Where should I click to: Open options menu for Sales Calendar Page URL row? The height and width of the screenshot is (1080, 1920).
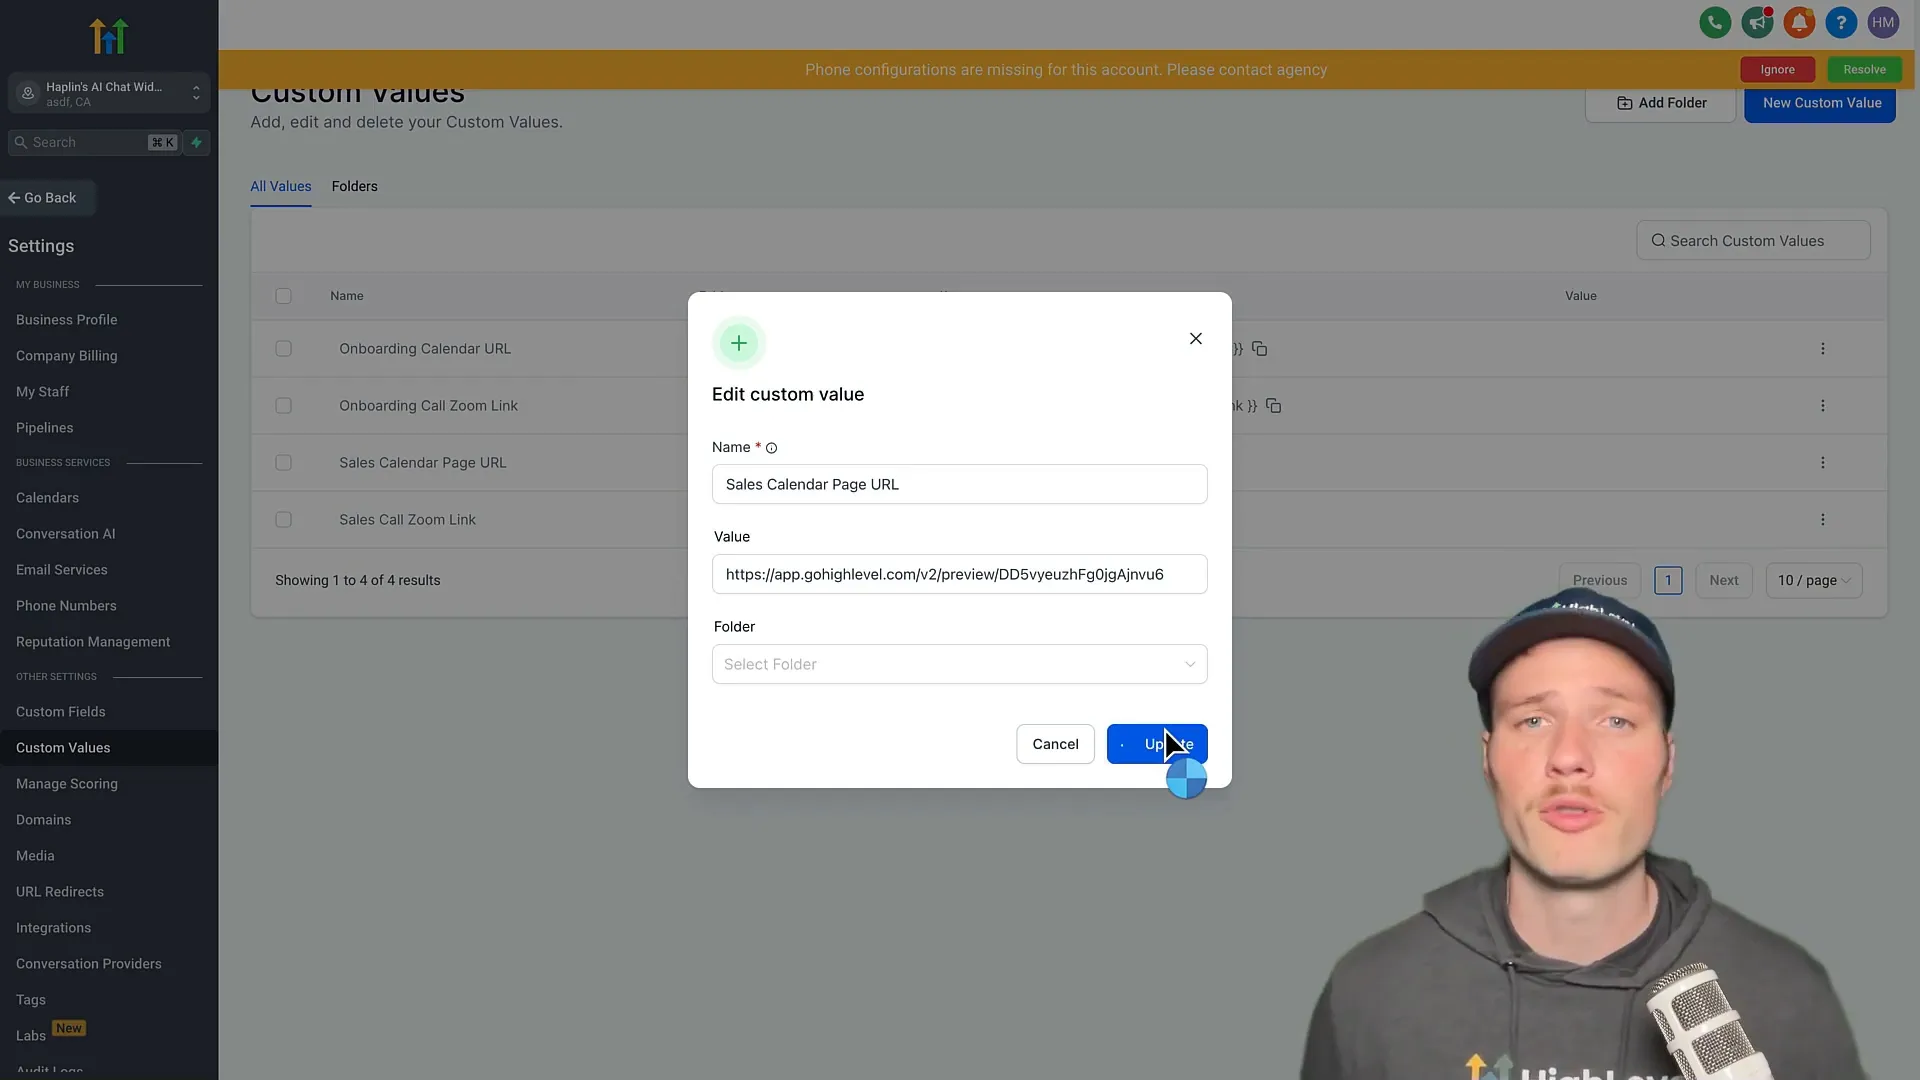pos(1823,463)
